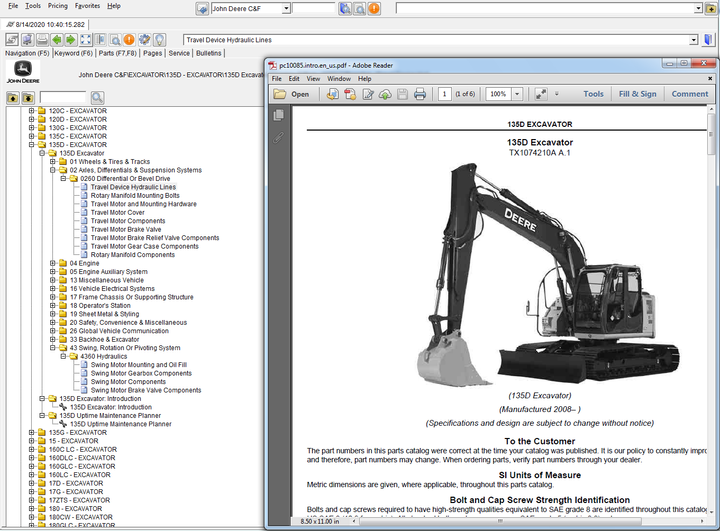The image size is (720, 531).
Task: Open the gear settings icon
Action: point(145,40)
